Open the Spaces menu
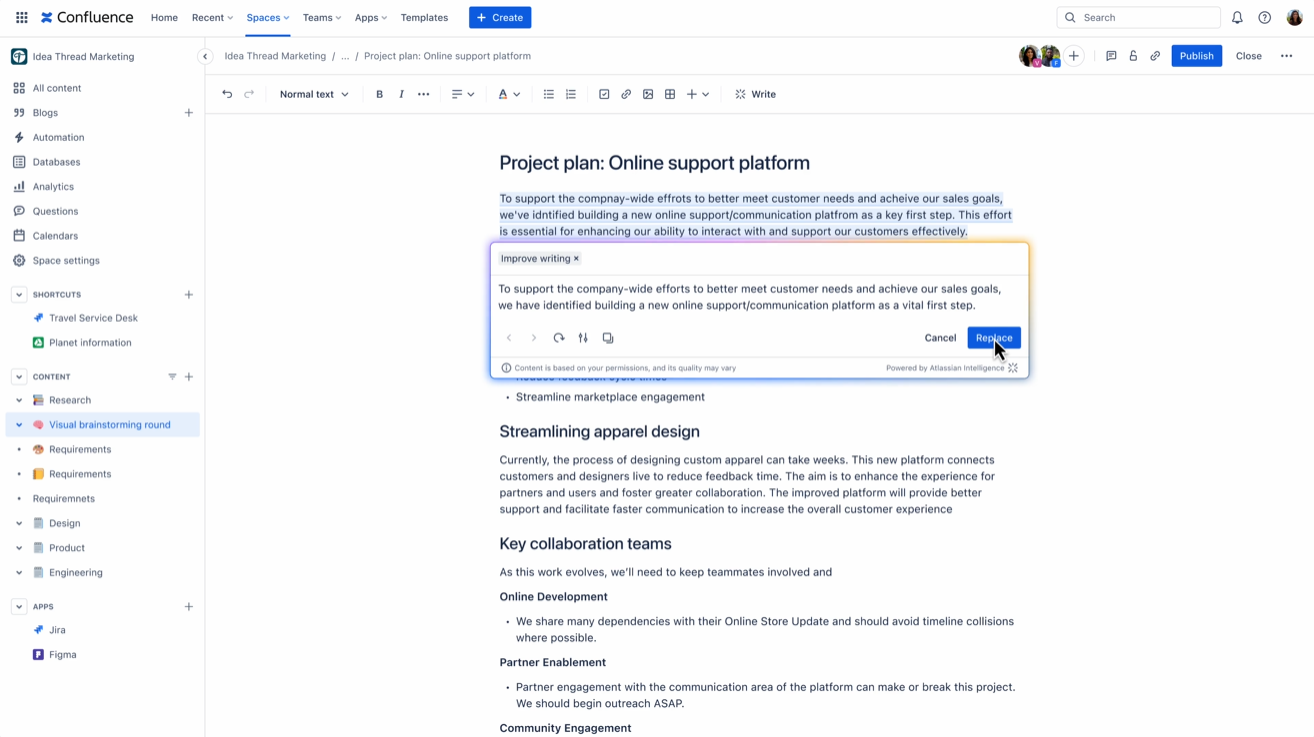This screenshot has width=1314, height=737. [267, 17]
